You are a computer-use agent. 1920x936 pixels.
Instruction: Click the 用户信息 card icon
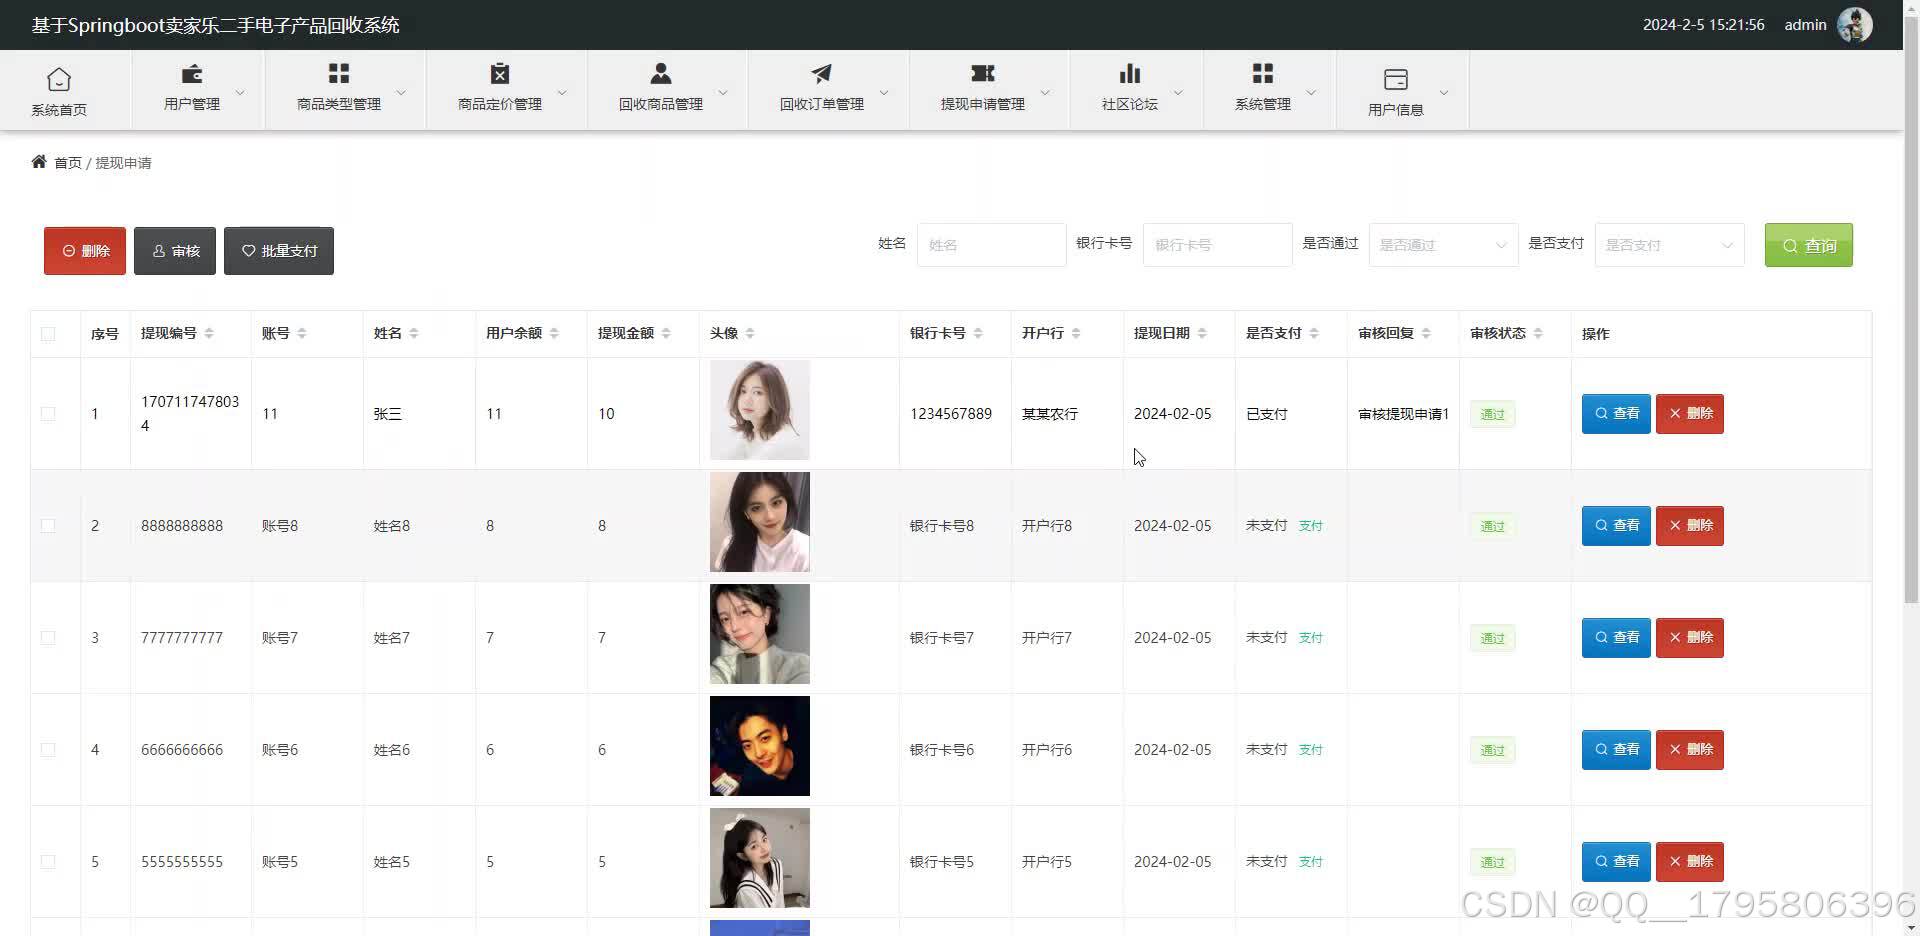point(1396,79)
